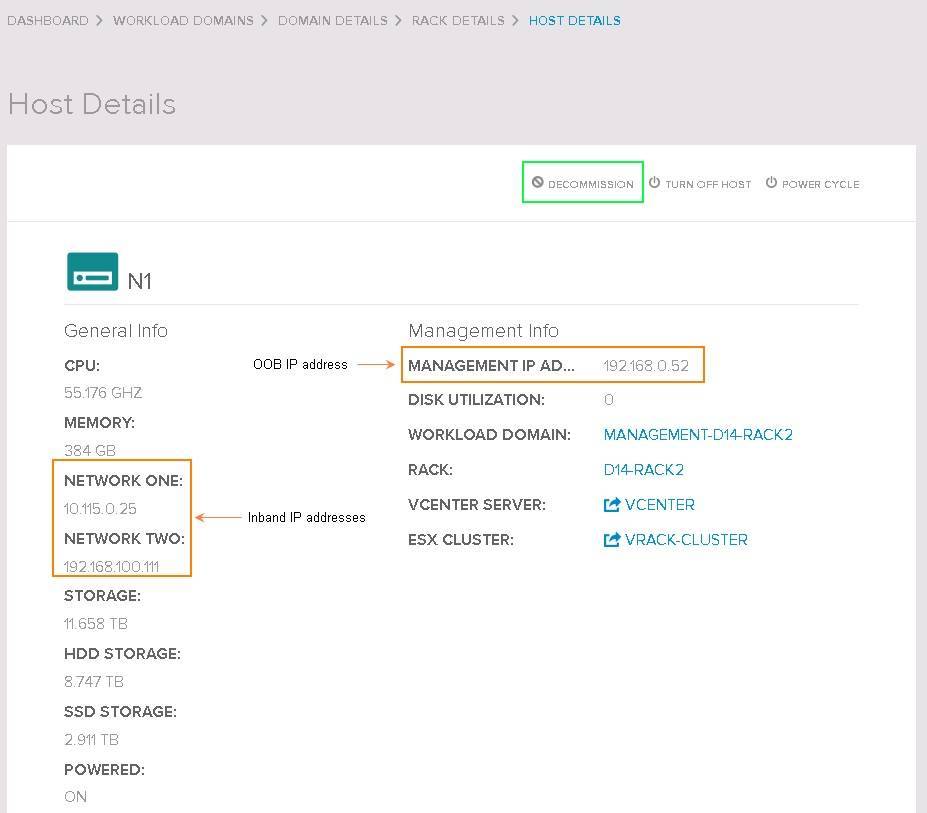Viewport: 927px width, 813px height.
Task: Click the HDD STORAGE label
Action: pyautogui.click(x=122, y=653)
